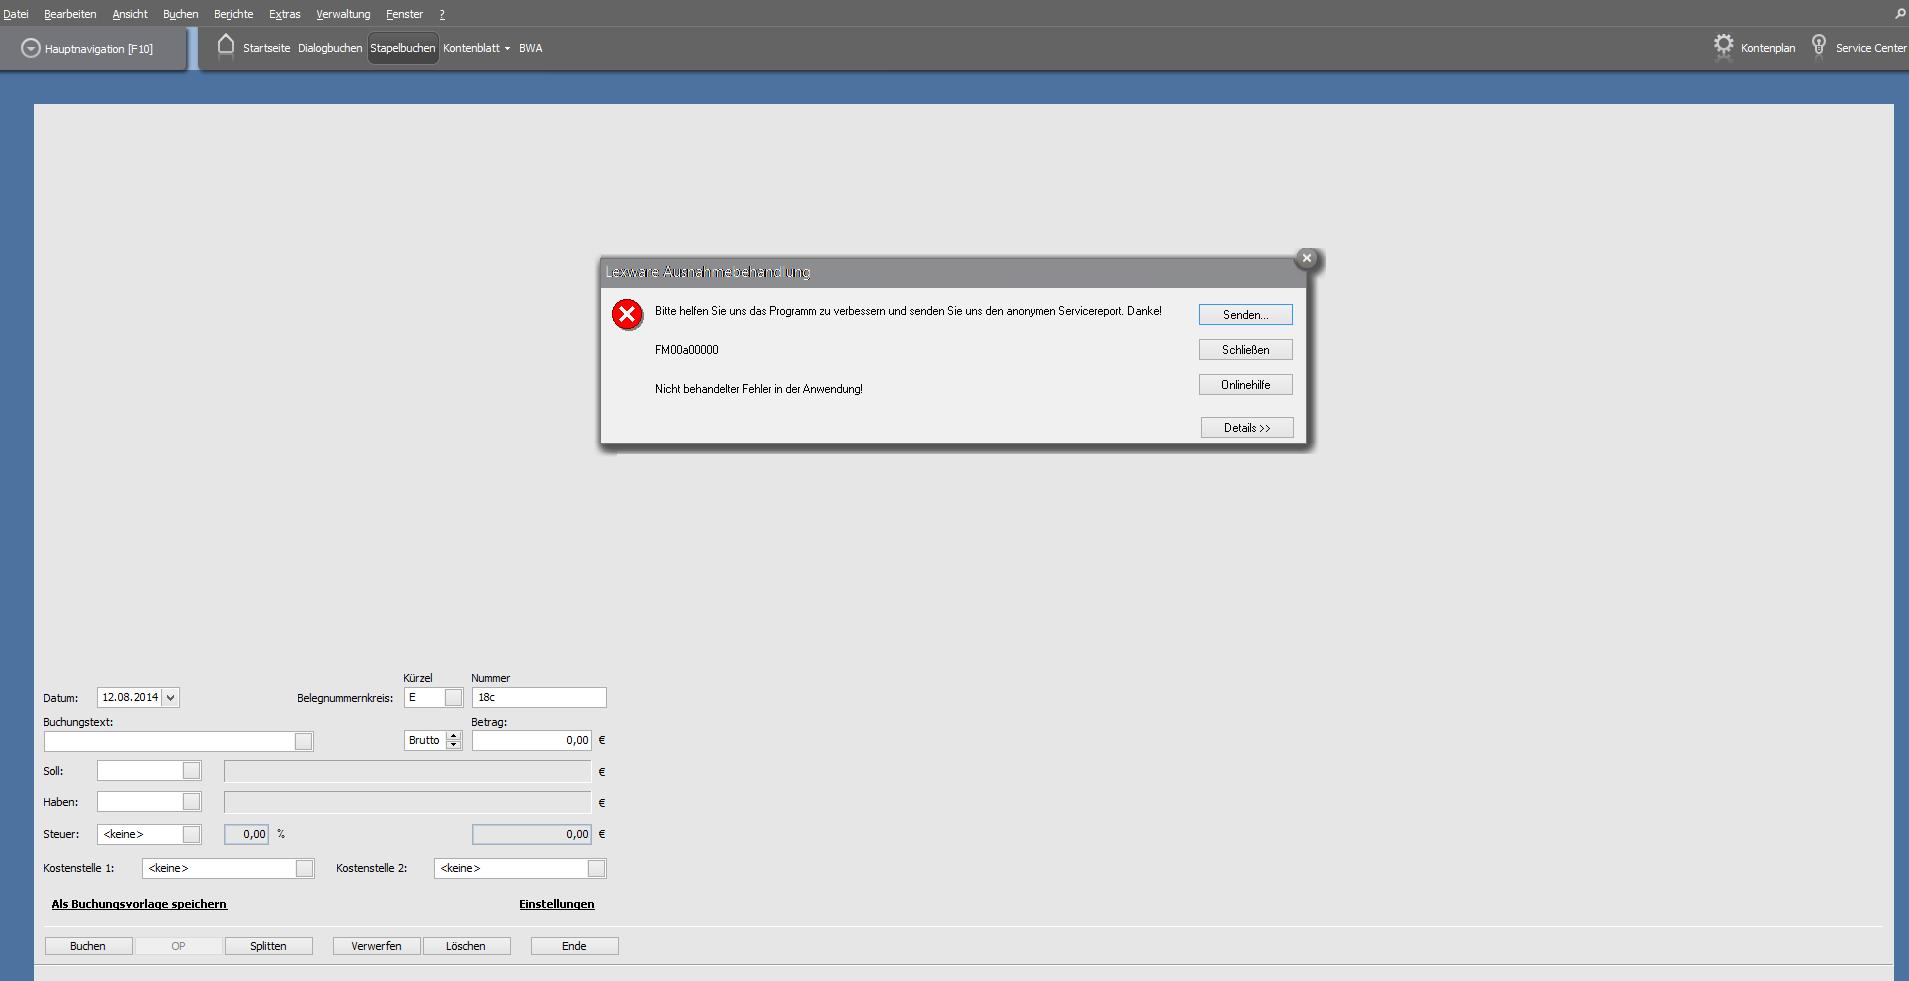Open BWA from the toolbar
This screenshot has width=1909, height=981.
531,48
